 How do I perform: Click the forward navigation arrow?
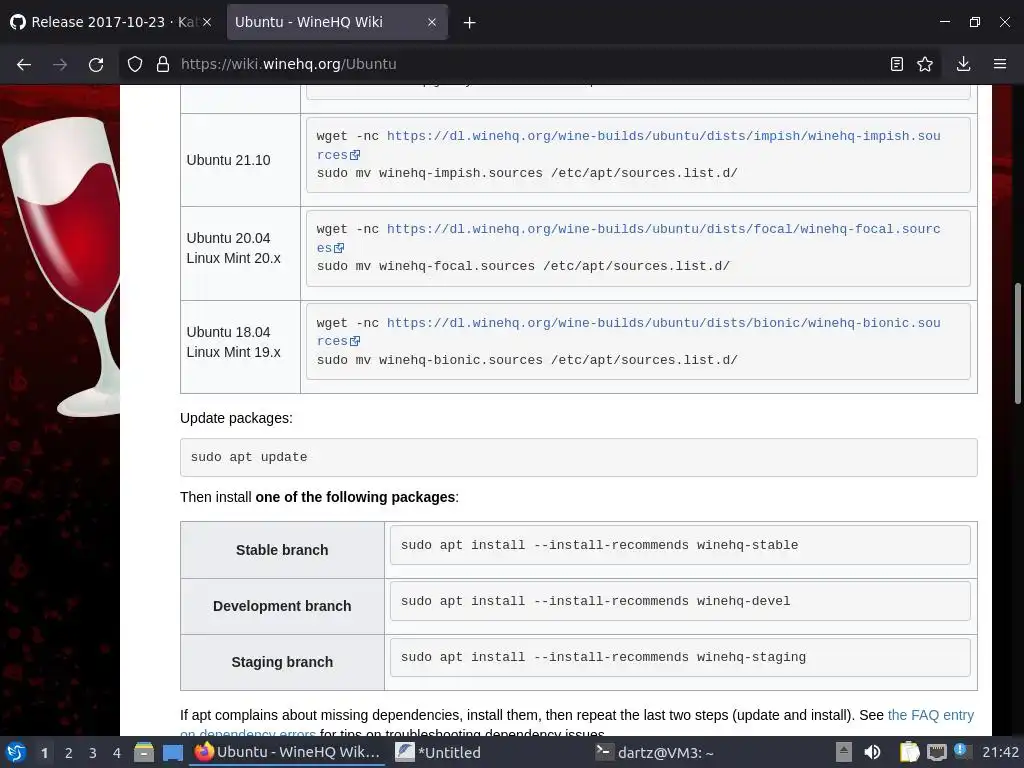coord(60,64)
